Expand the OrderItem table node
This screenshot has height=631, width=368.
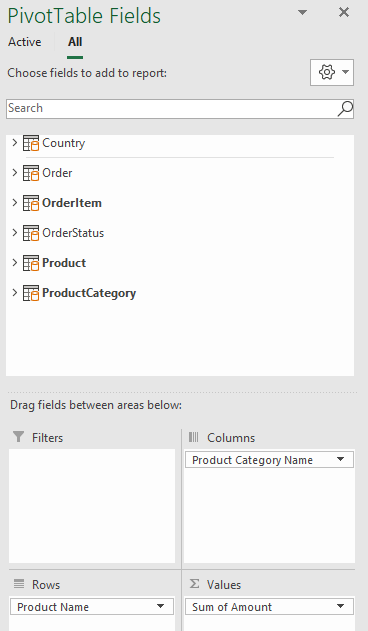coord(14,202)
